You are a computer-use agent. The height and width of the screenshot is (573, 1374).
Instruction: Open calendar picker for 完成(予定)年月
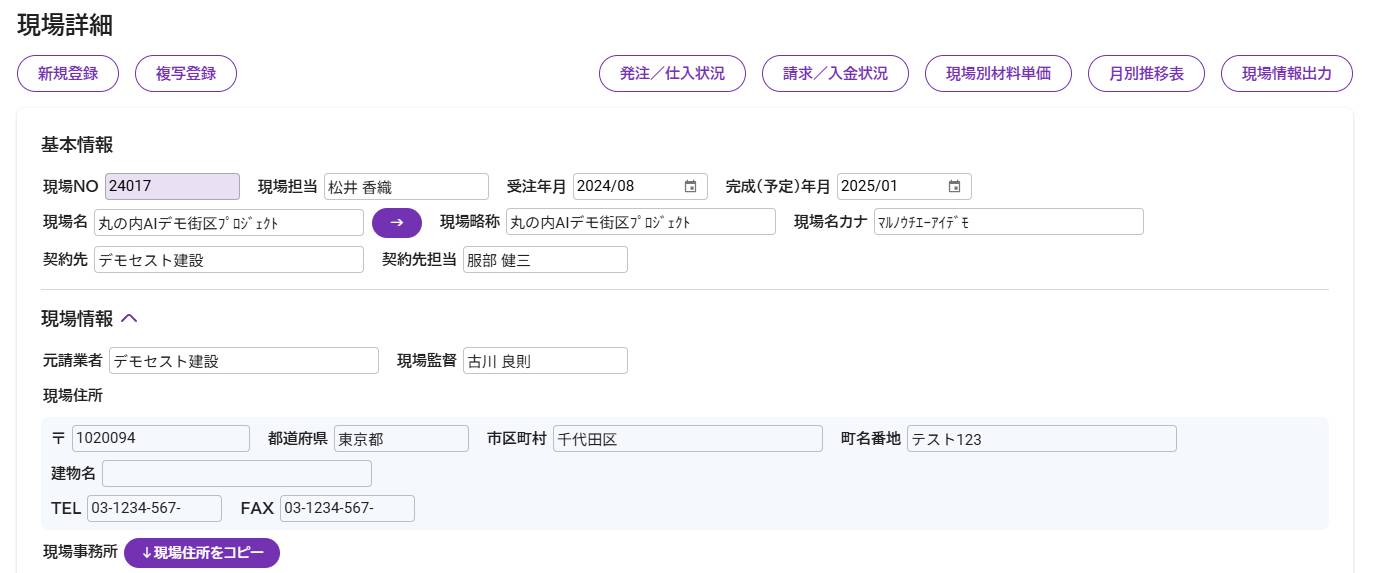(x=954, y=186)
